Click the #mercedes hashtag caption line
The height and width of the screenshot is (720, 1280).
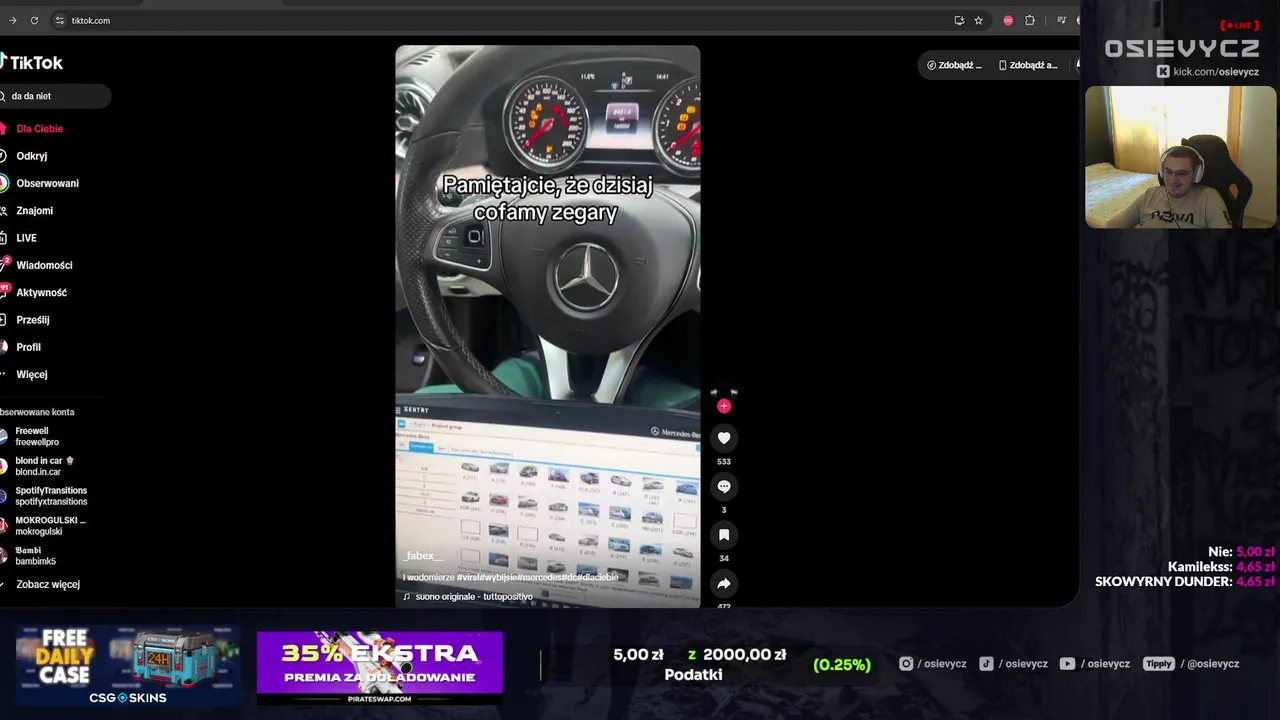pyautogui.click(x=510, y=577)
